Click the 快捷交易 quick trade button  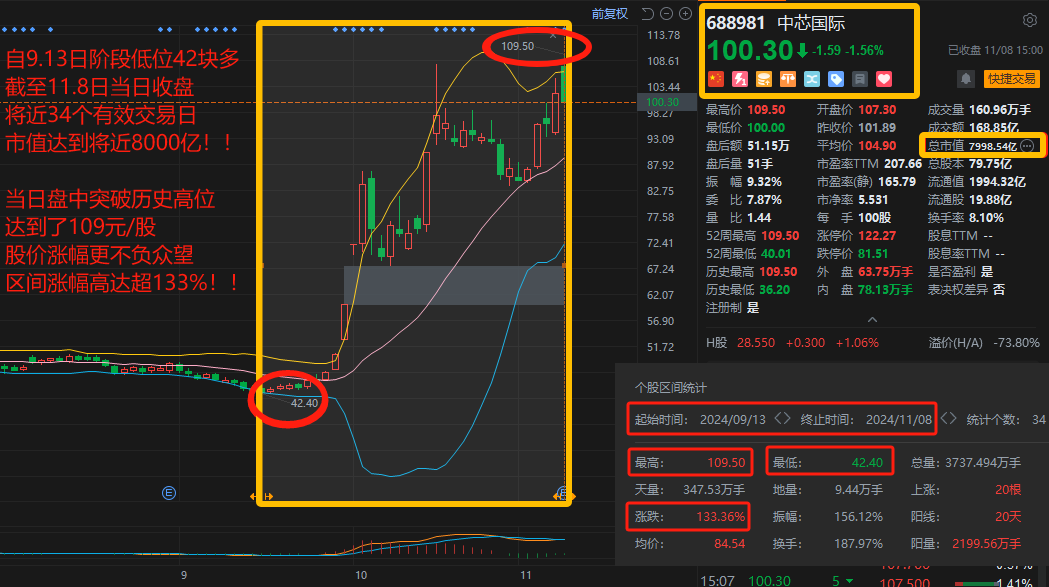click(x=1011, y=78)
